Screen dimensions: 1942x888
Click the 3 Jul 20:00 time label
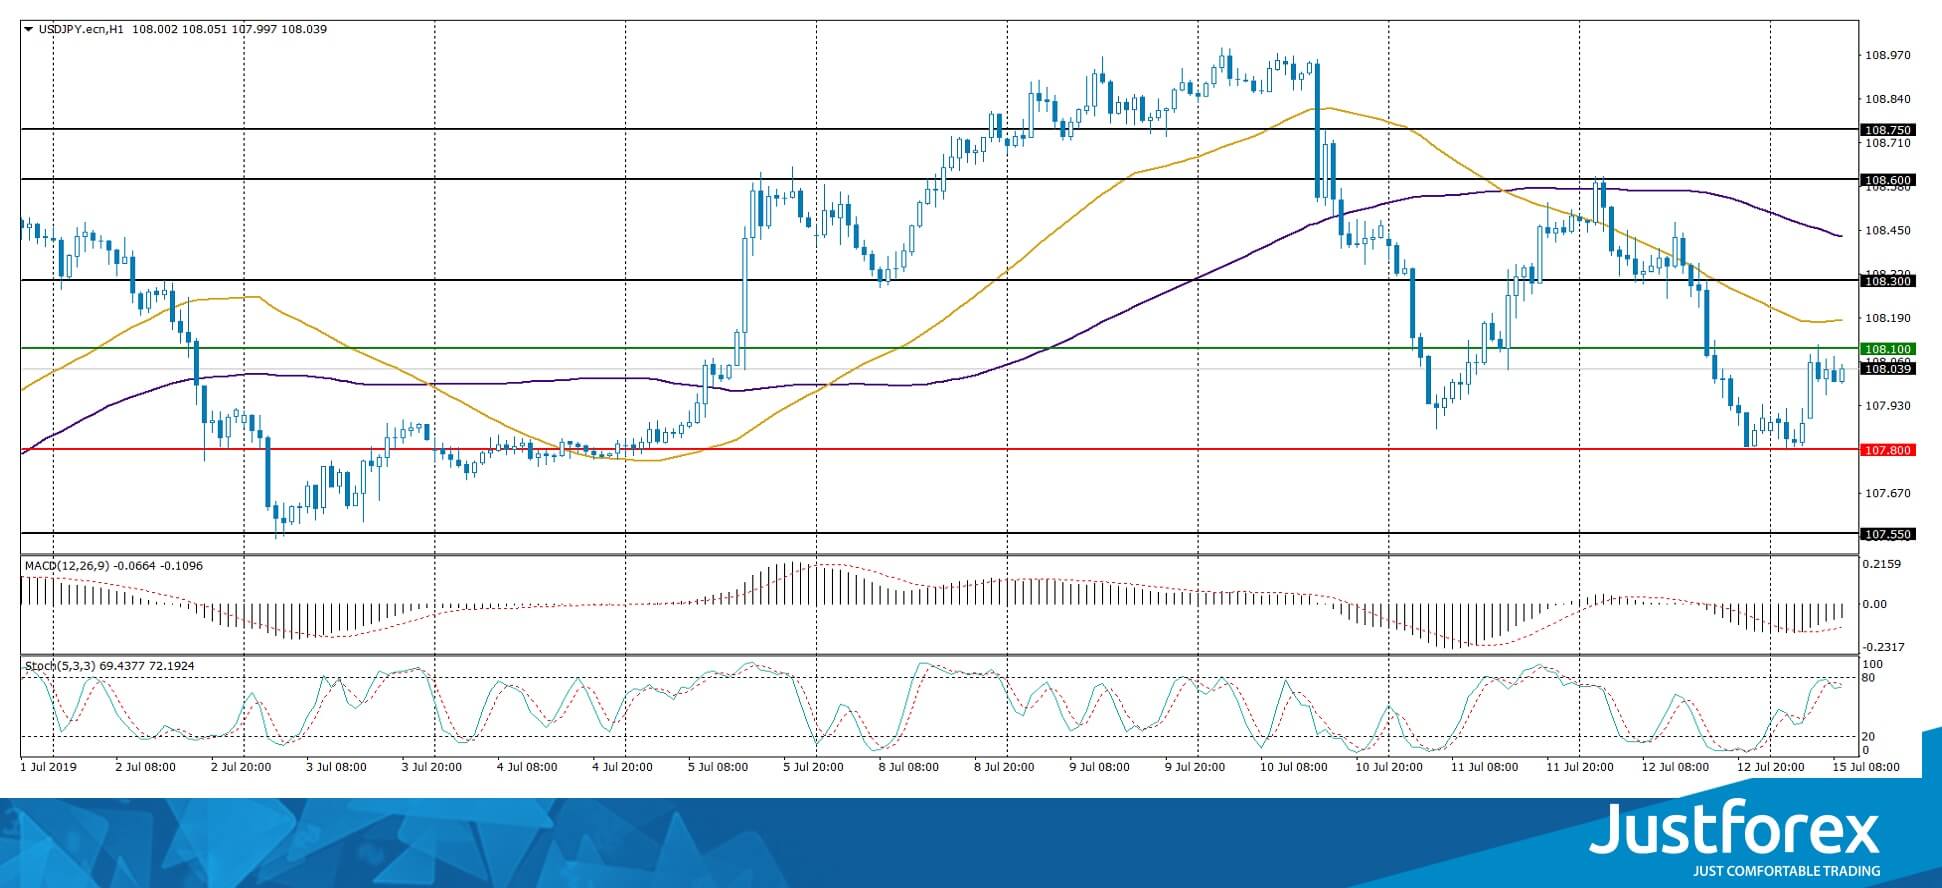point(431,767)
